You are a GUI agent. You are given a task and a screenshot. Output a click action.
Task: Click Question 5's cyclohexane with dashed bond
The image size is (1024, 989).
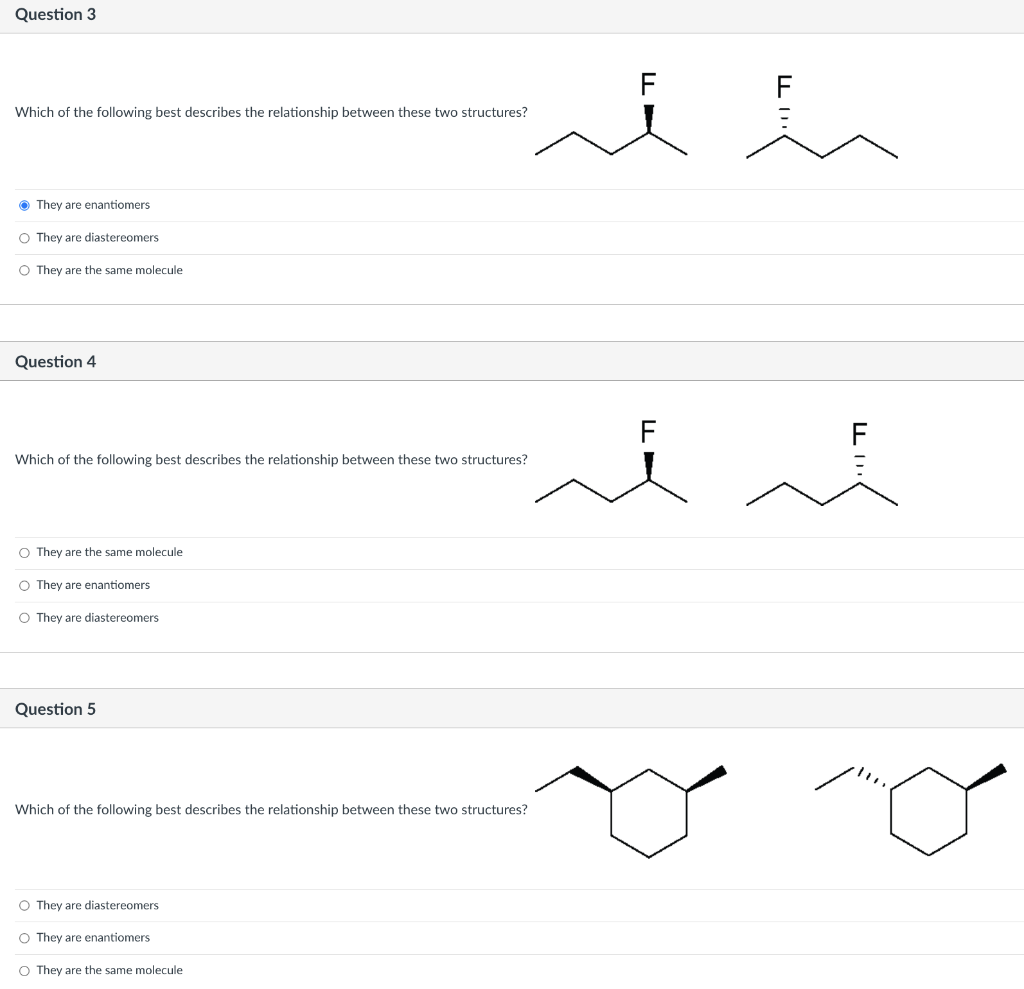pos(911,809)
